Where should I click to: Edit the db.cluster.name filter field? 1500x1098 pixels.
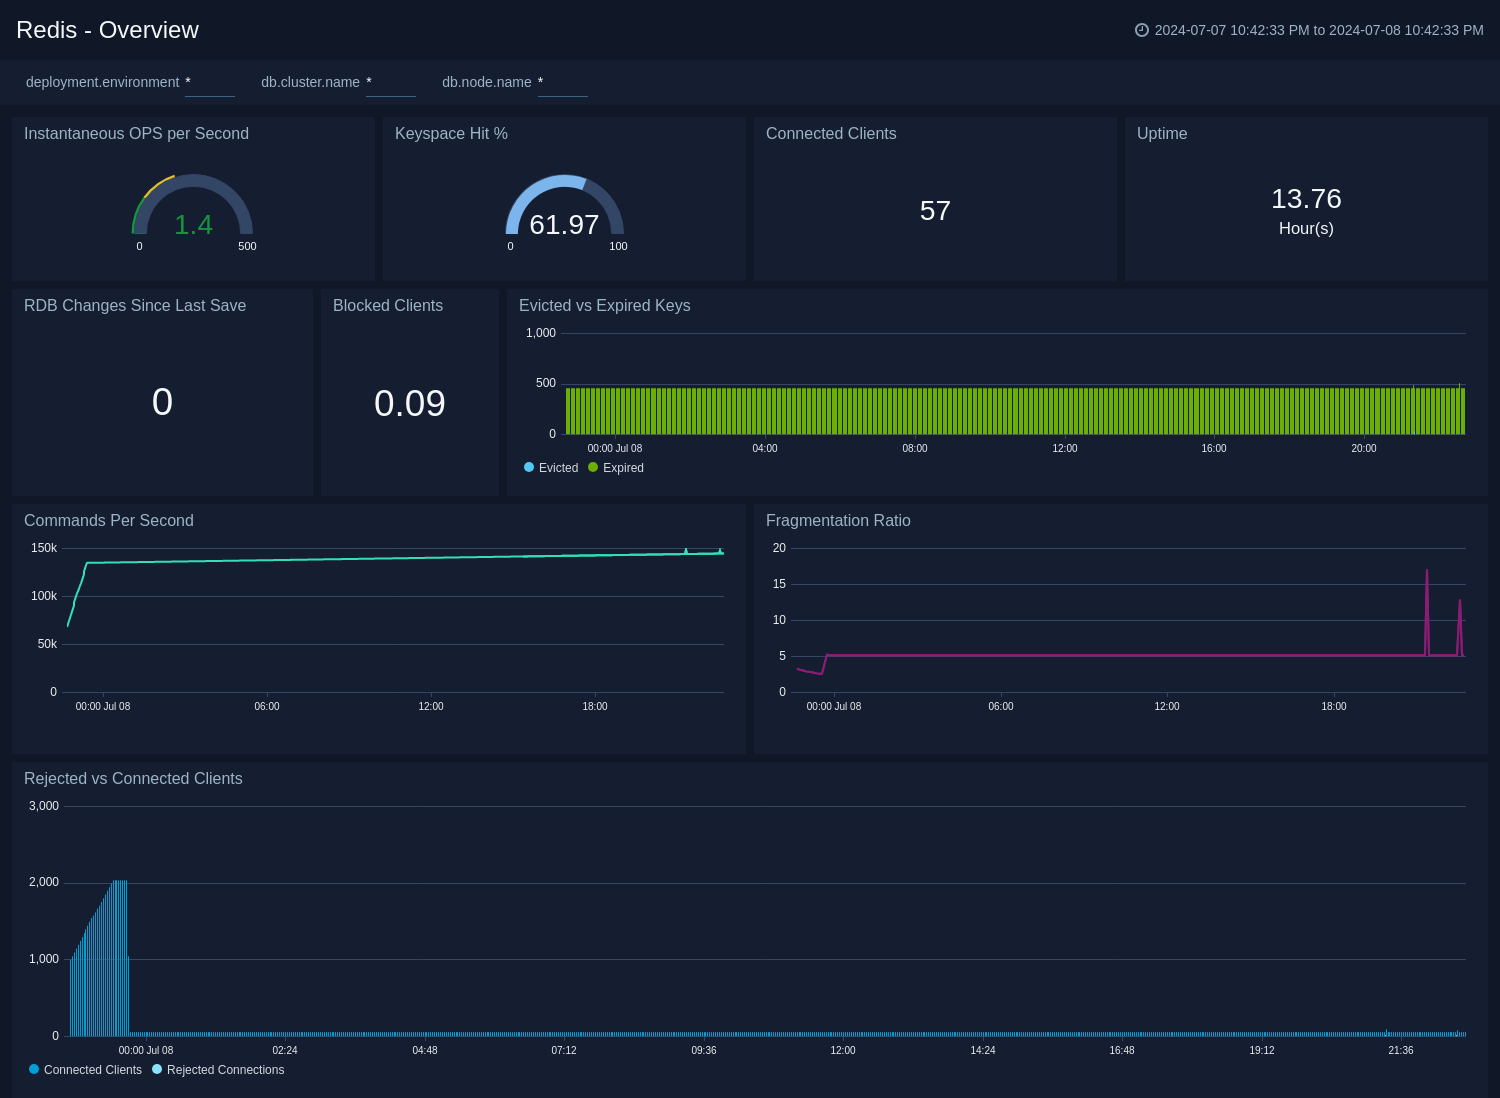pos(391,83)
